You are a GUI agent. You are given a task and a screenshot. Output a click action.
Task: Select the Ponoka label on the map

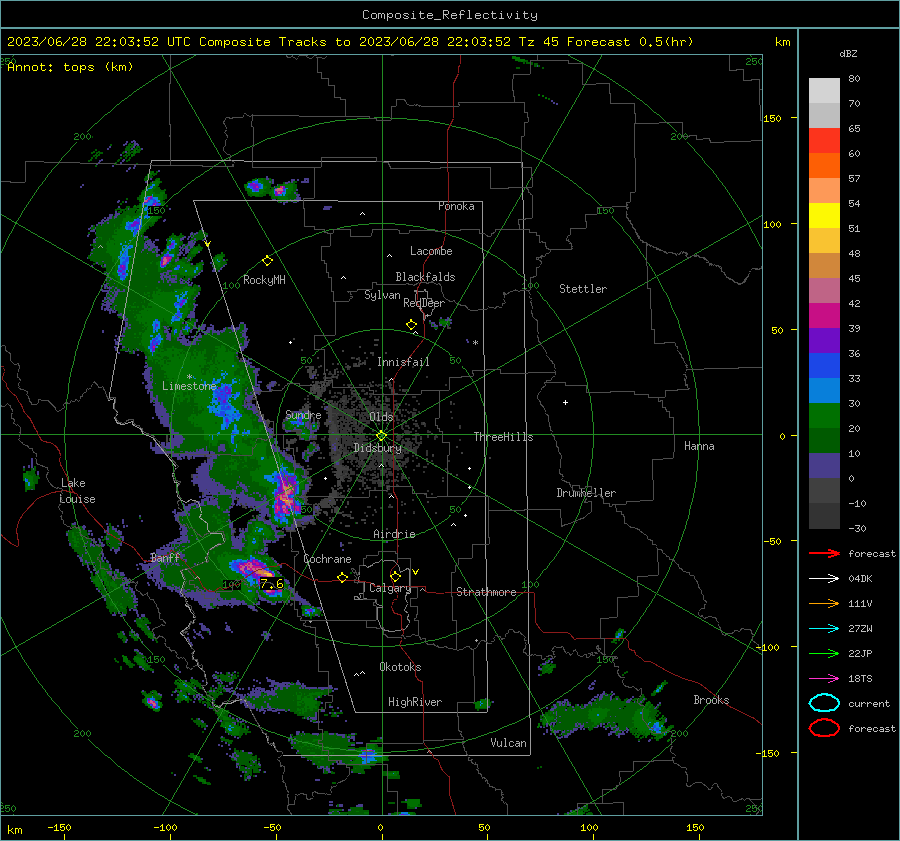pyautogui.click(x=456, y=206)
